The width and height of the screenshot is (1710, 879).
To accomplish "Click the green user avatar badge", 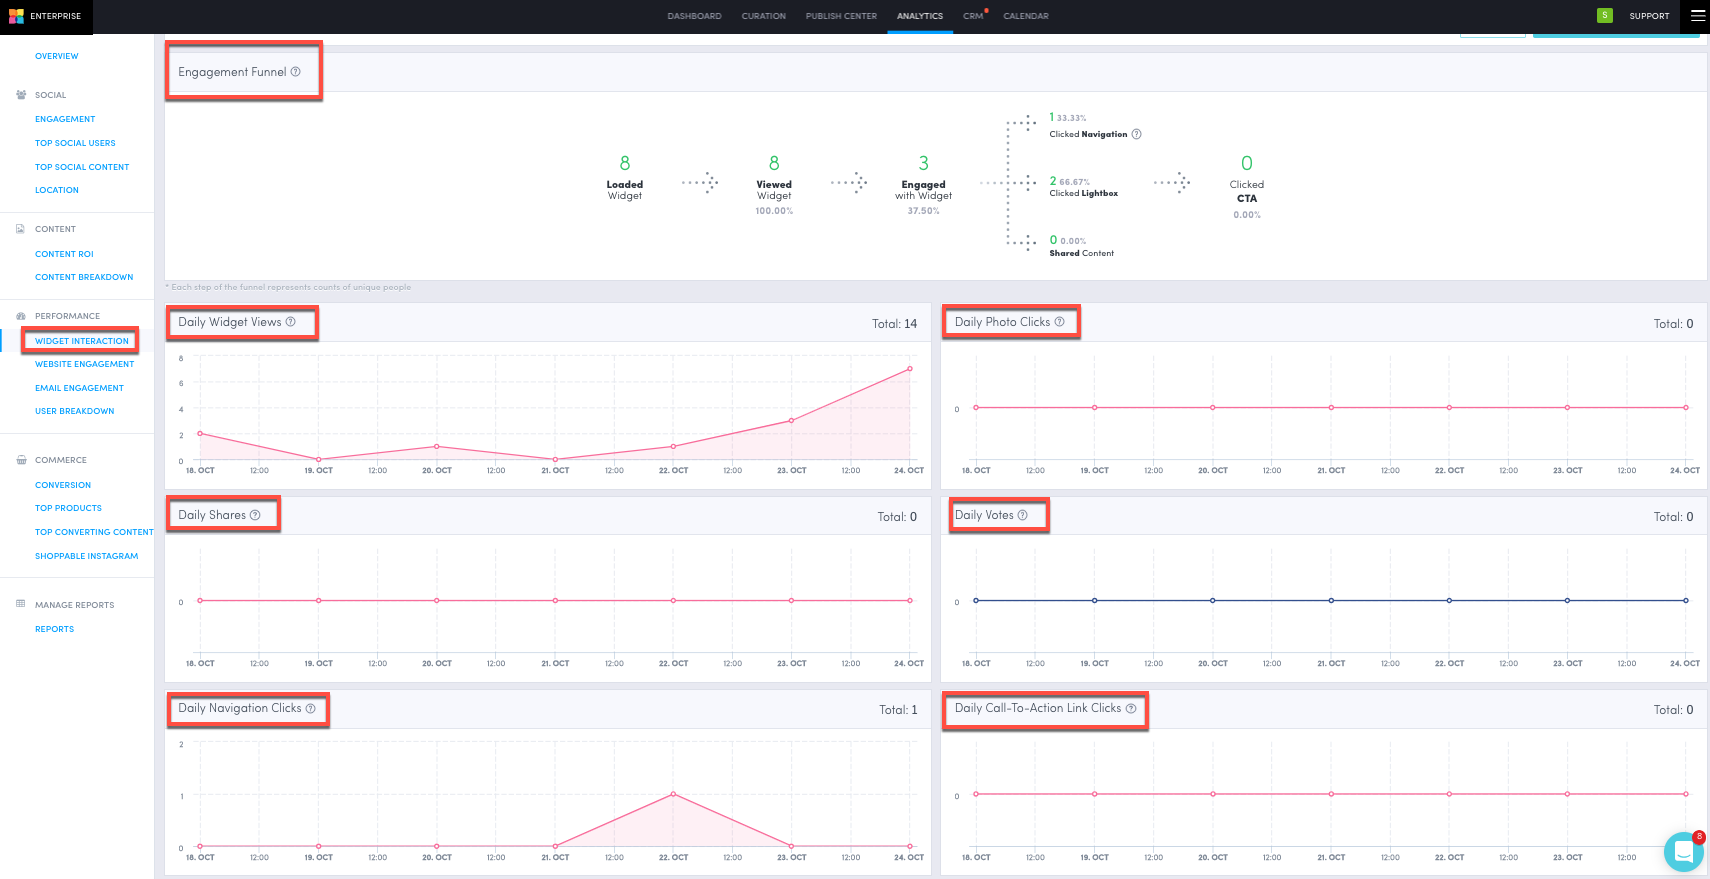I will (x=1605, y=16).
